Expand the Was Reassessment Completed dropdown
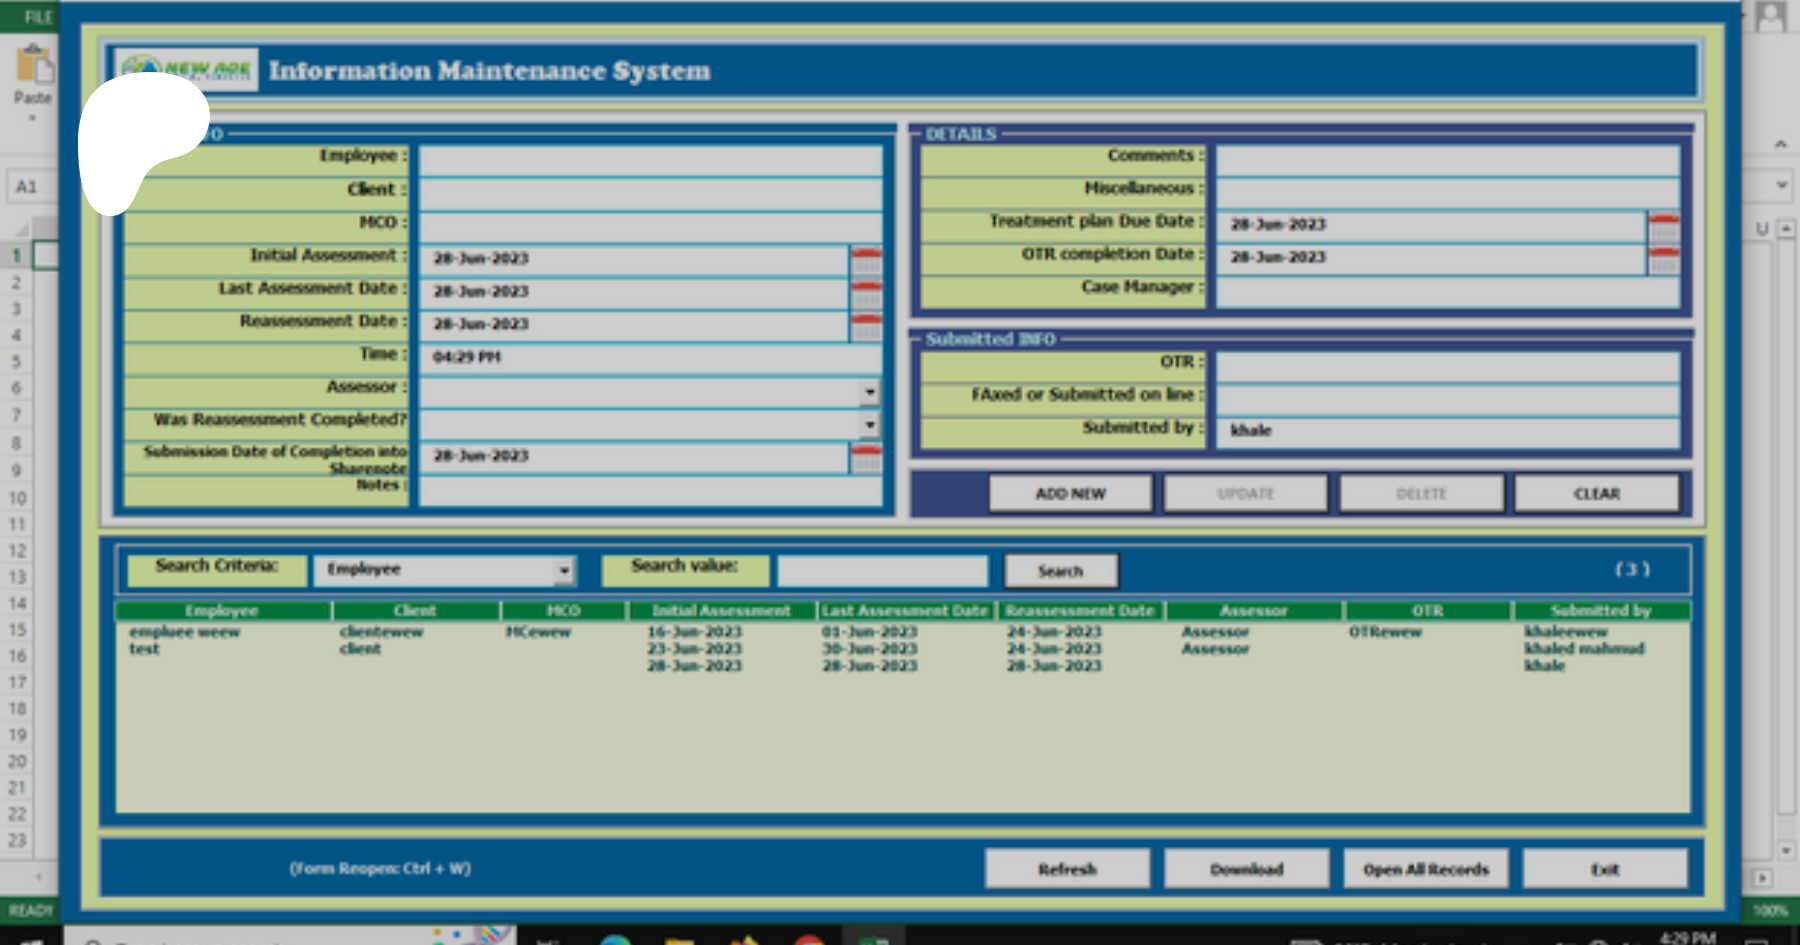1800x945 pixels. (869, 425)
